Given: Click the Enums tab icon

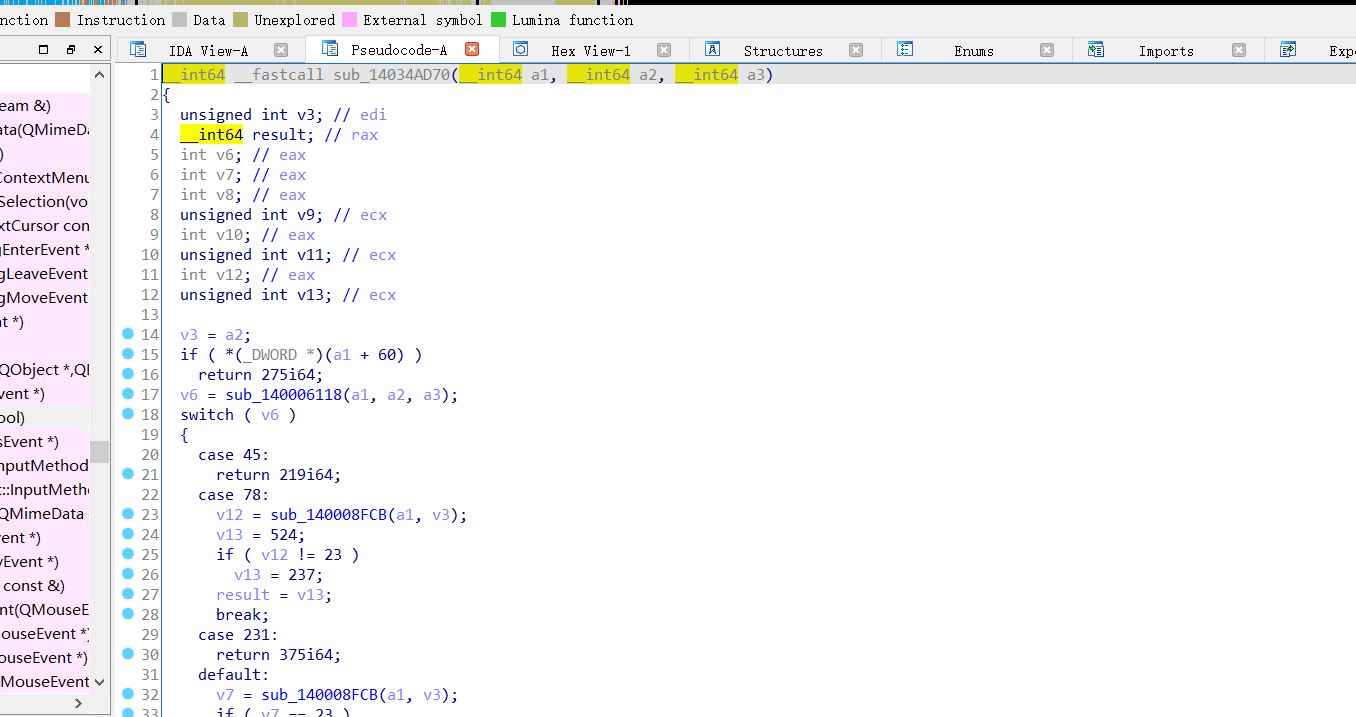Looking at the screenshot, I should click(x=905, y=49).
